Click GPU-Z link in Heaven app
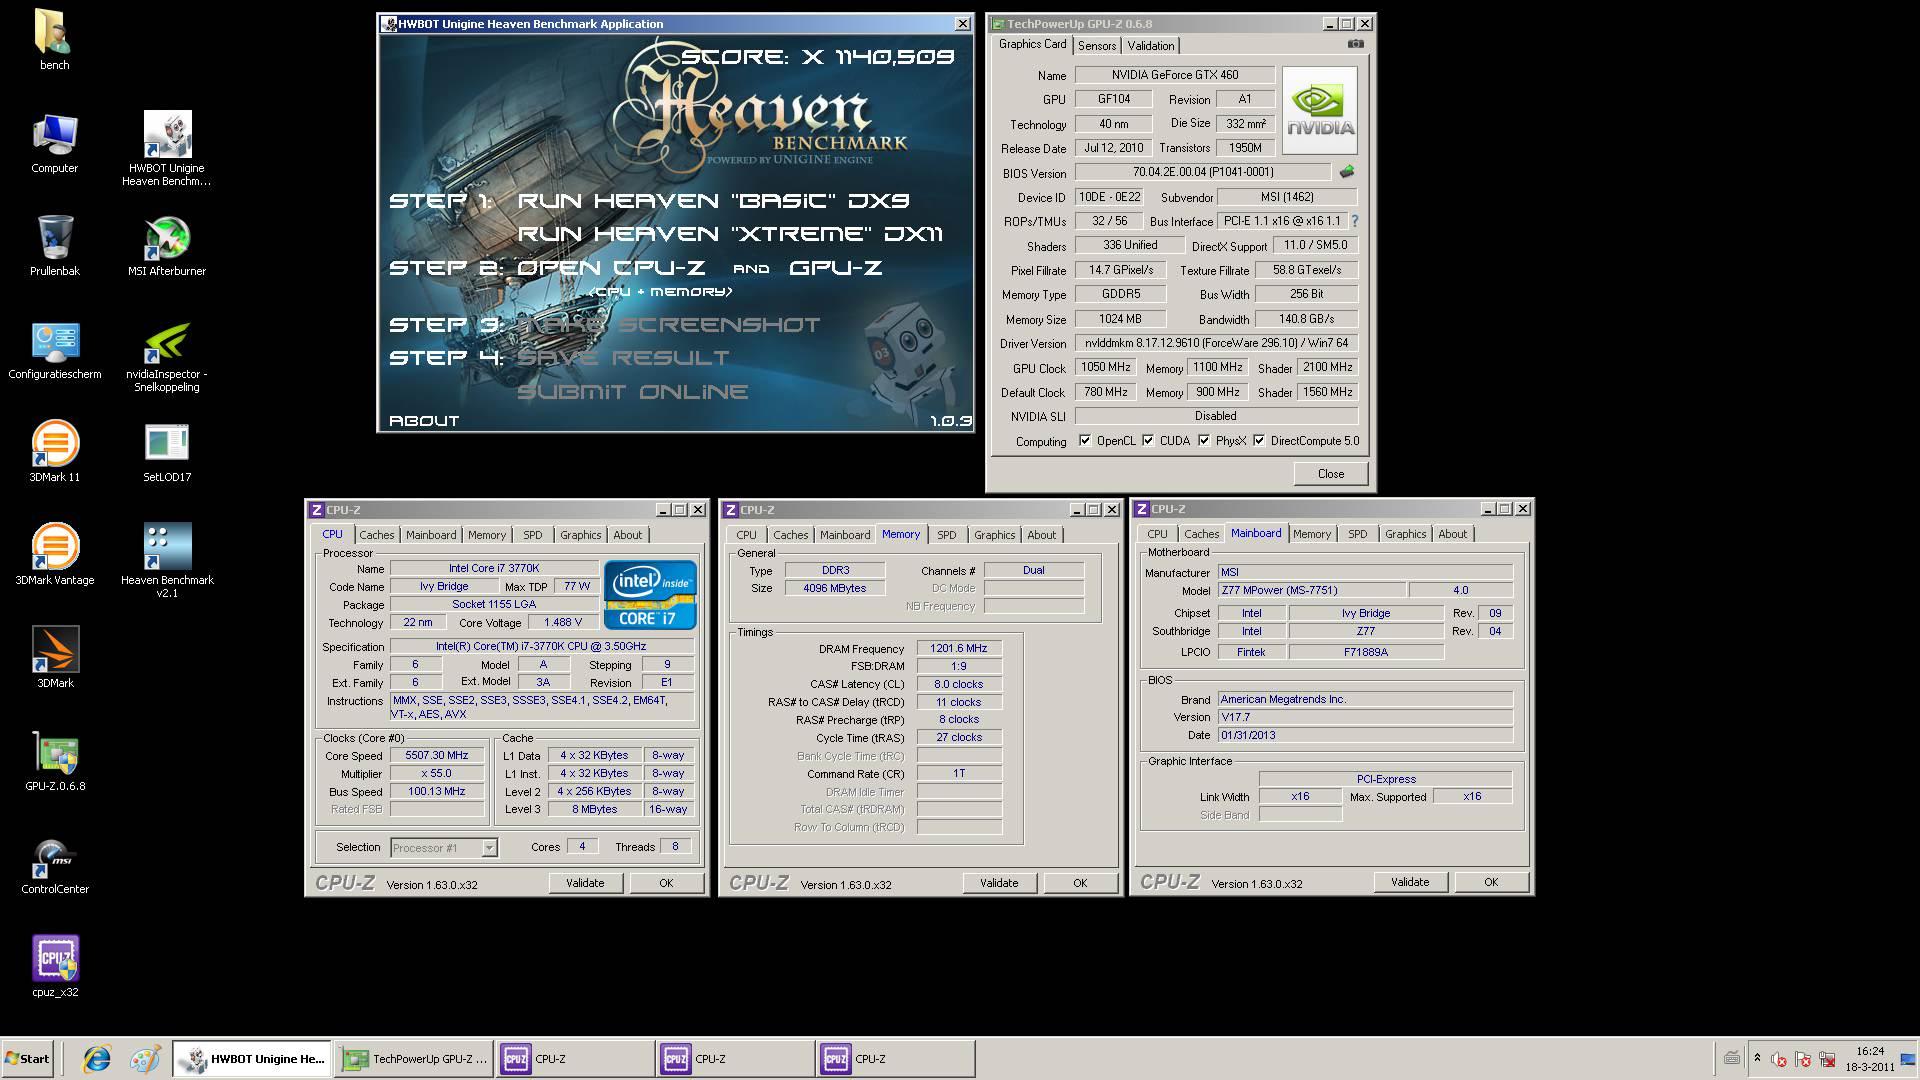Viewport: 1920px width, 1080px height. (x=836, y=268)
